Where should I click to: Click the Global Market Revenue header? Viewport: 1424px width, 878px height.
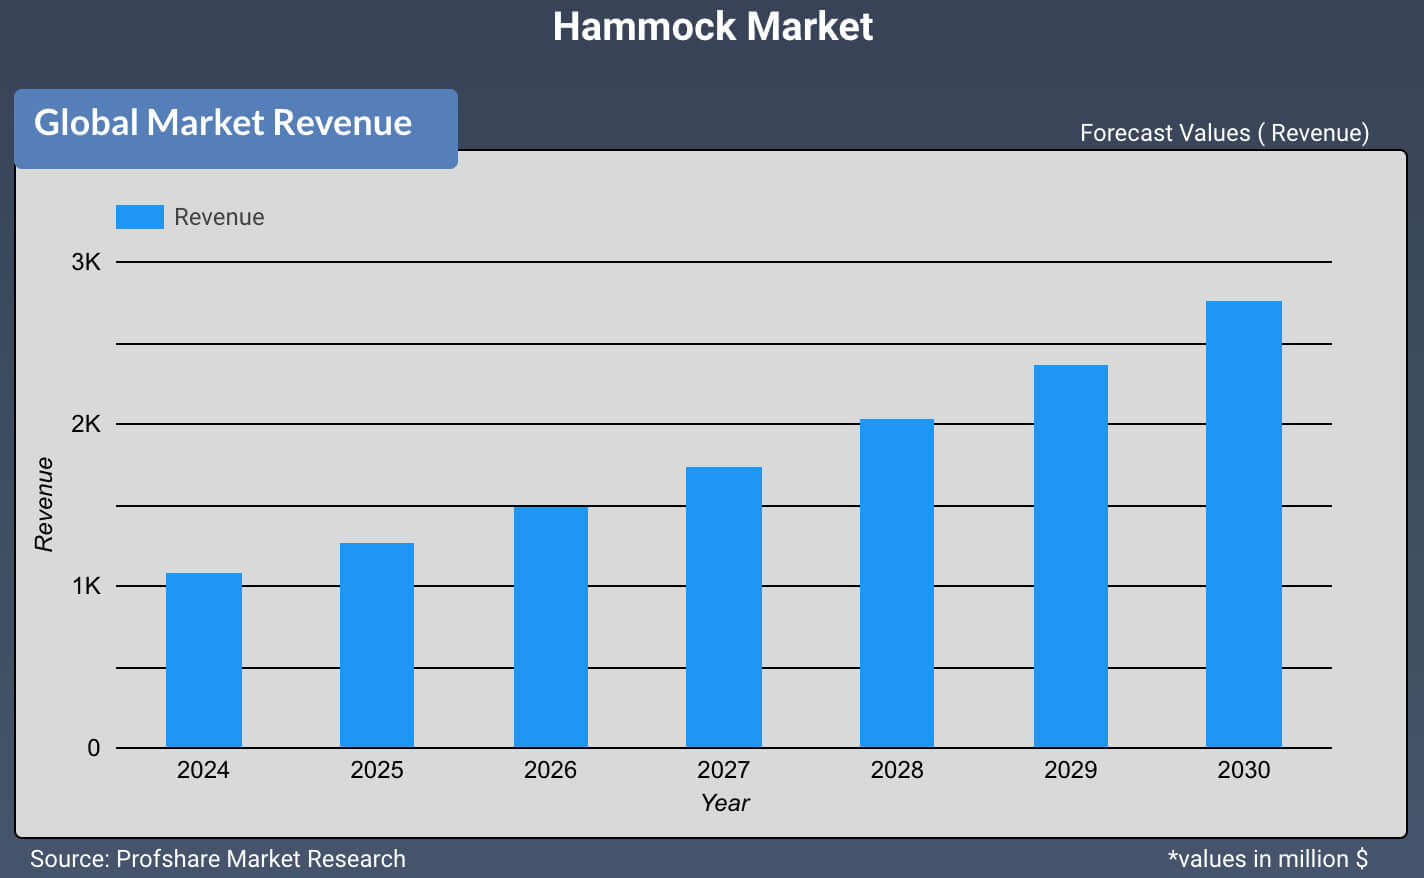236,128
